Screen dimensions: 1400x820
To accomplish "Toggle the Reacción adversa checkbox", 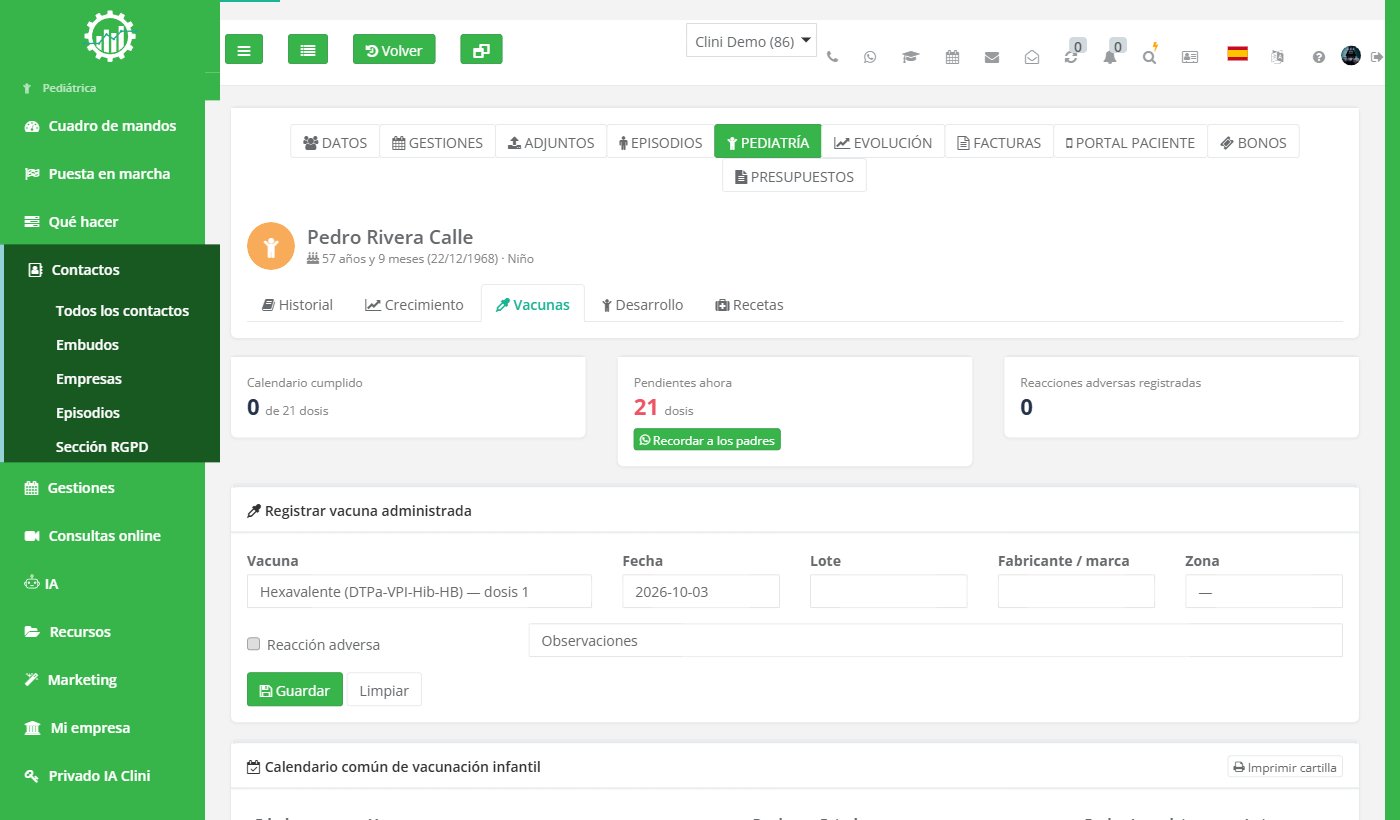I will pyautogui.click(x=254, y=644).
